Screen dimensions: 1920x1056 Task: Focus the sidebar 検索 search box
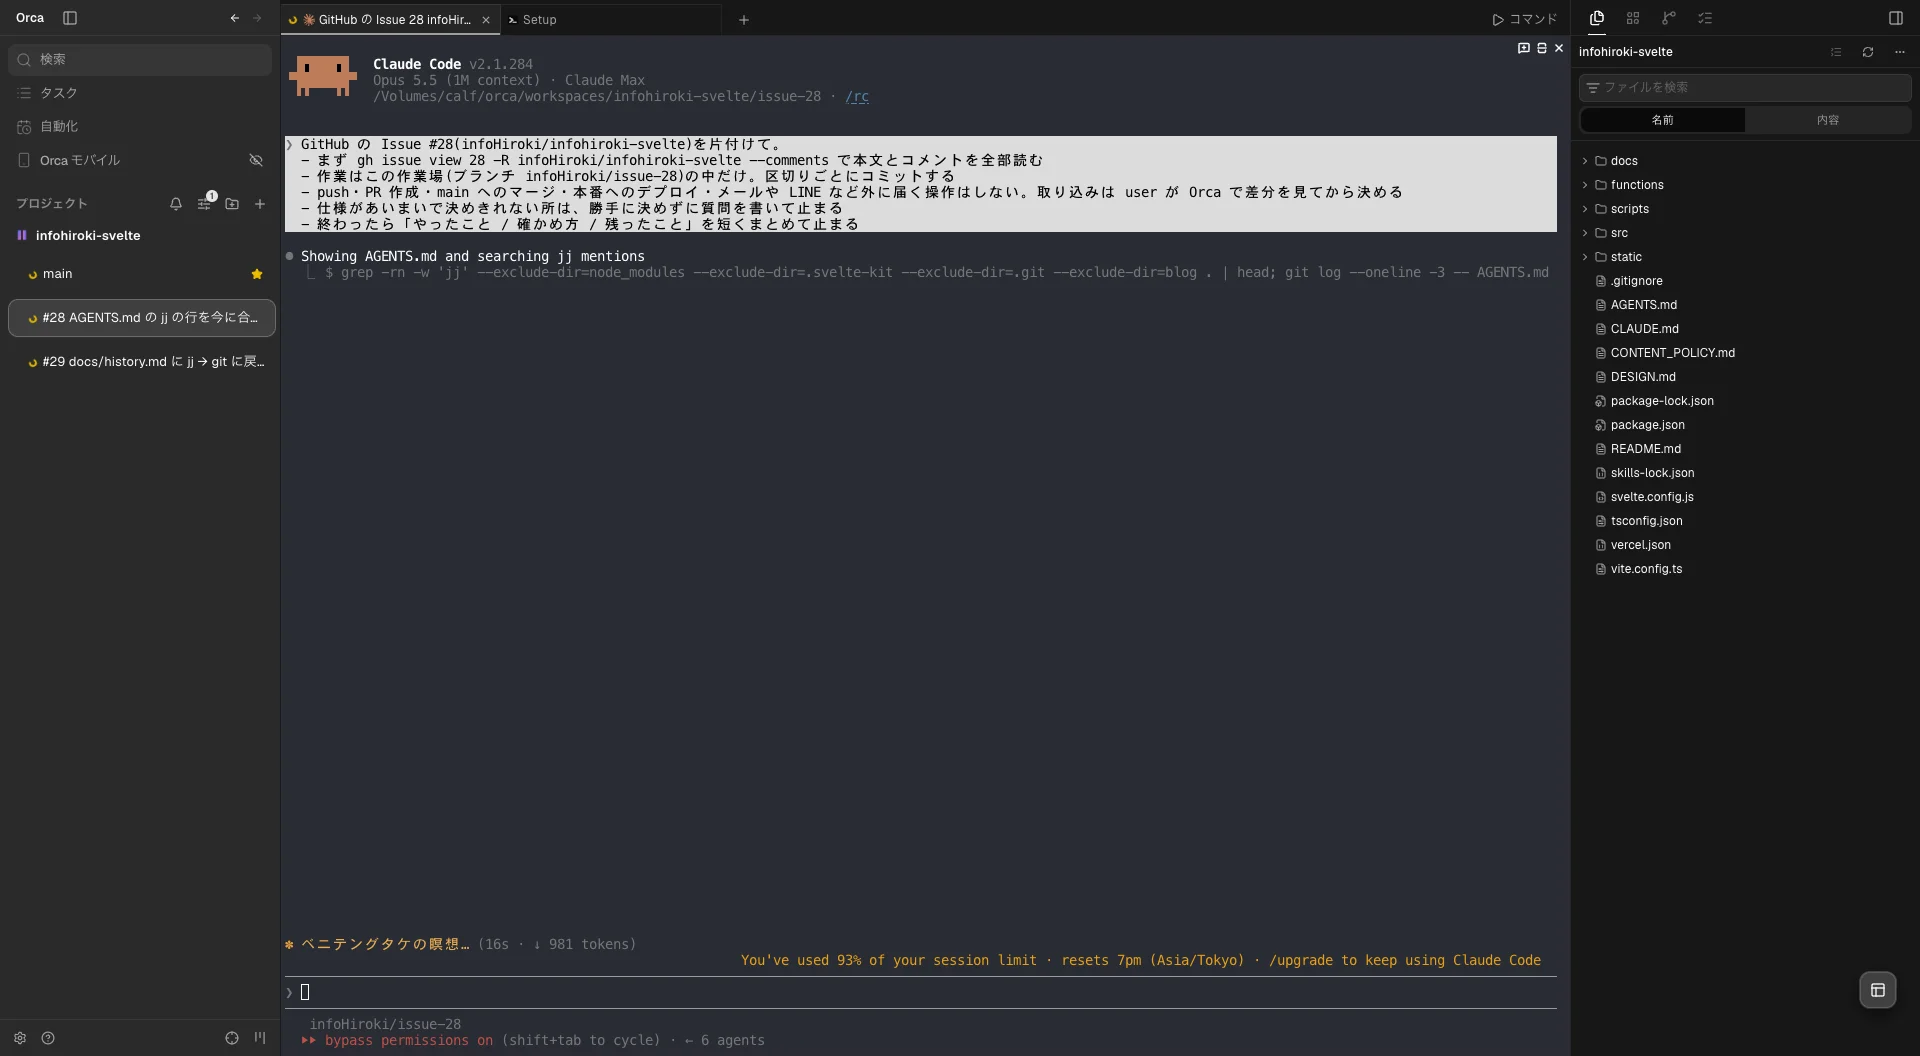pyautogui.click(x=140, y=60)
